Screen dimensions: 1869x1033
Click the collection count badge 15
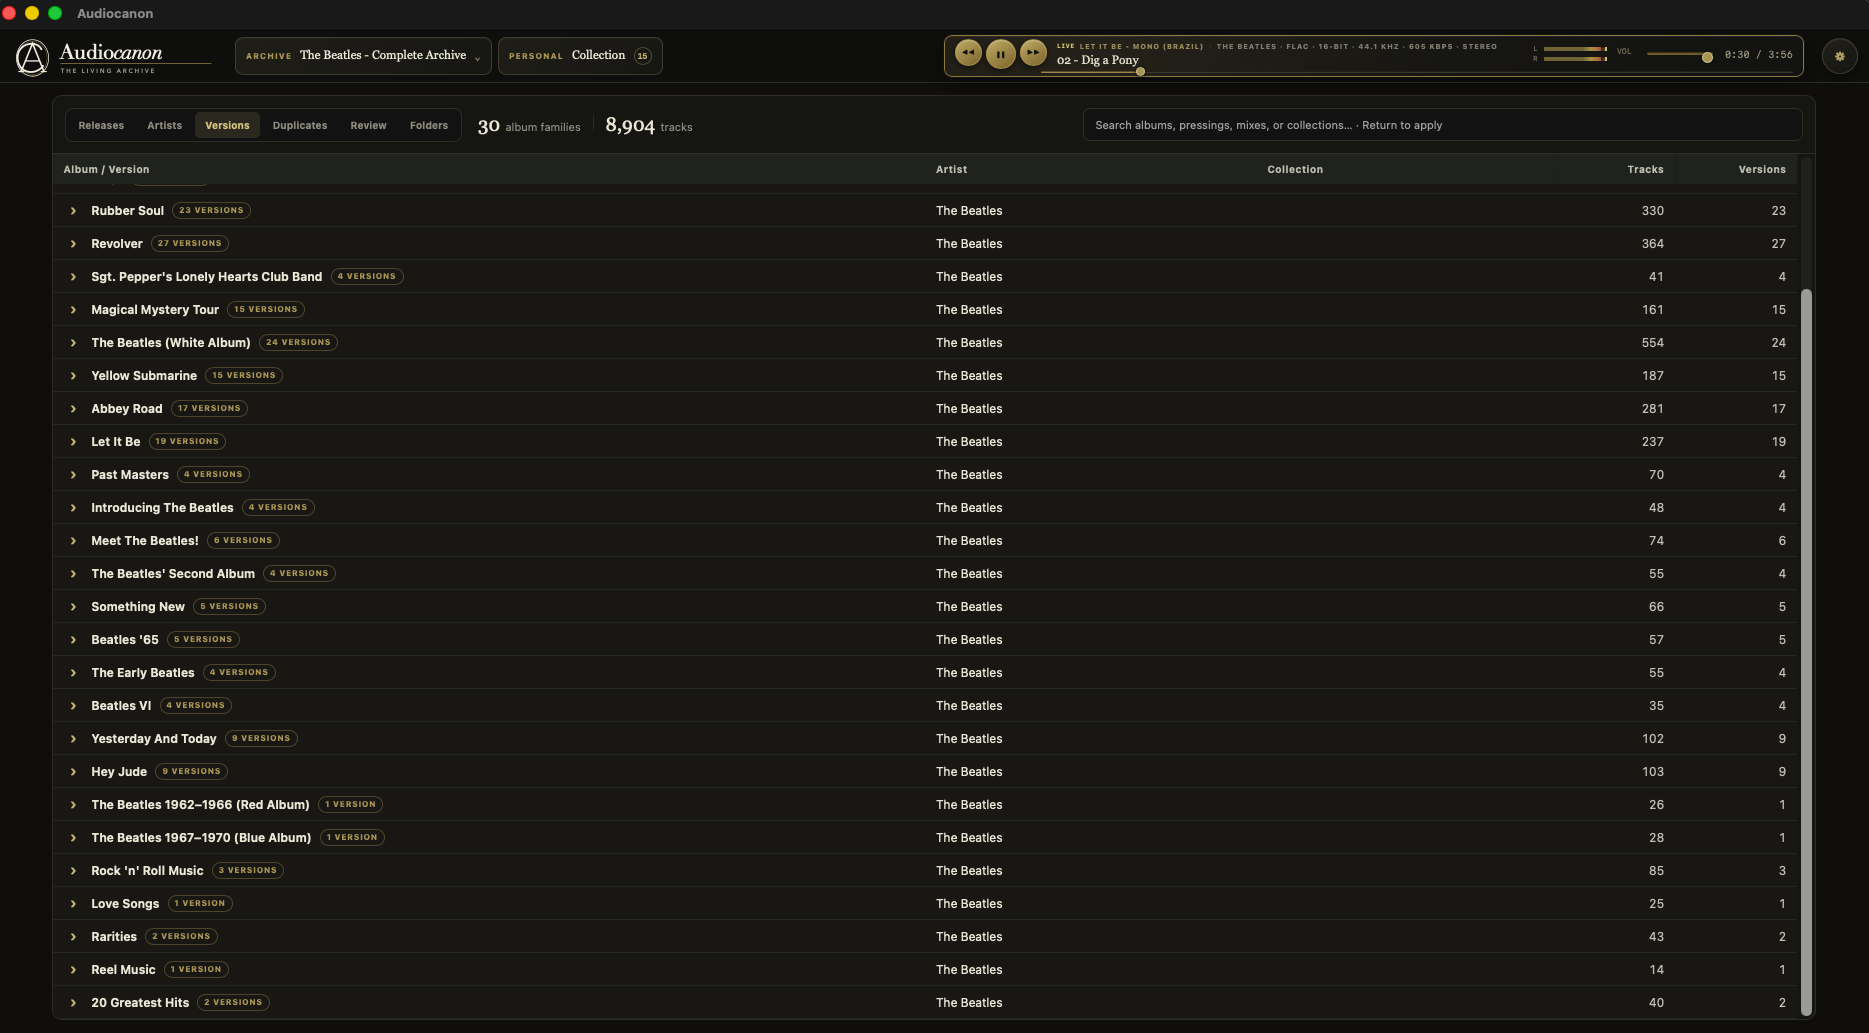pyautogui.click(x=642, y=56)
